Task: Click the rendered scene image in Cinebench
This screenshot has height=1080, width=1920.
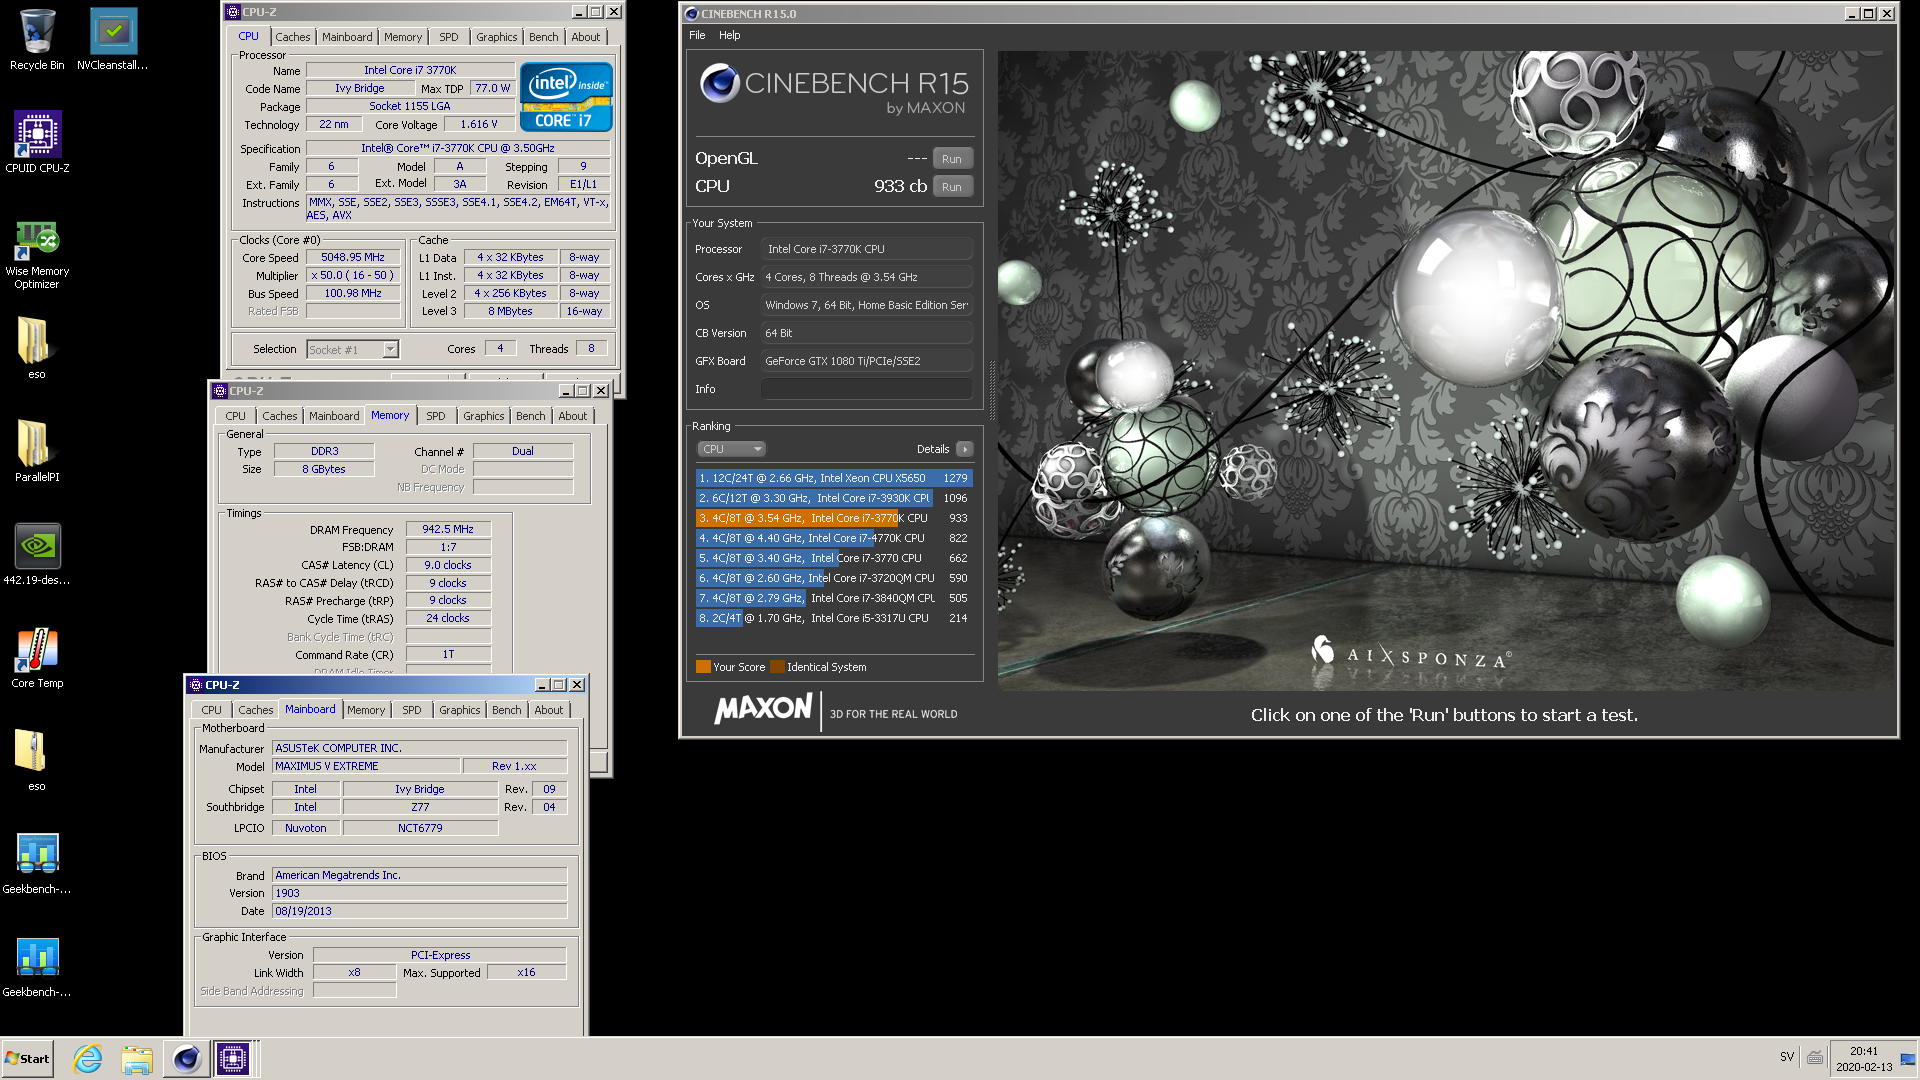Action: [1445, 370]
